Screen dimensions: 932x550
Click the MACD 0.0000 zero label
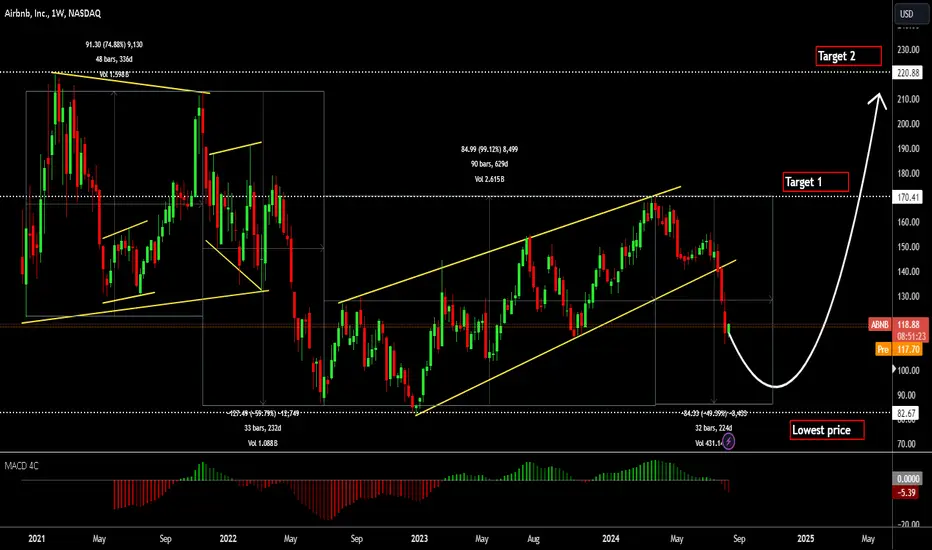pos(908,479)
